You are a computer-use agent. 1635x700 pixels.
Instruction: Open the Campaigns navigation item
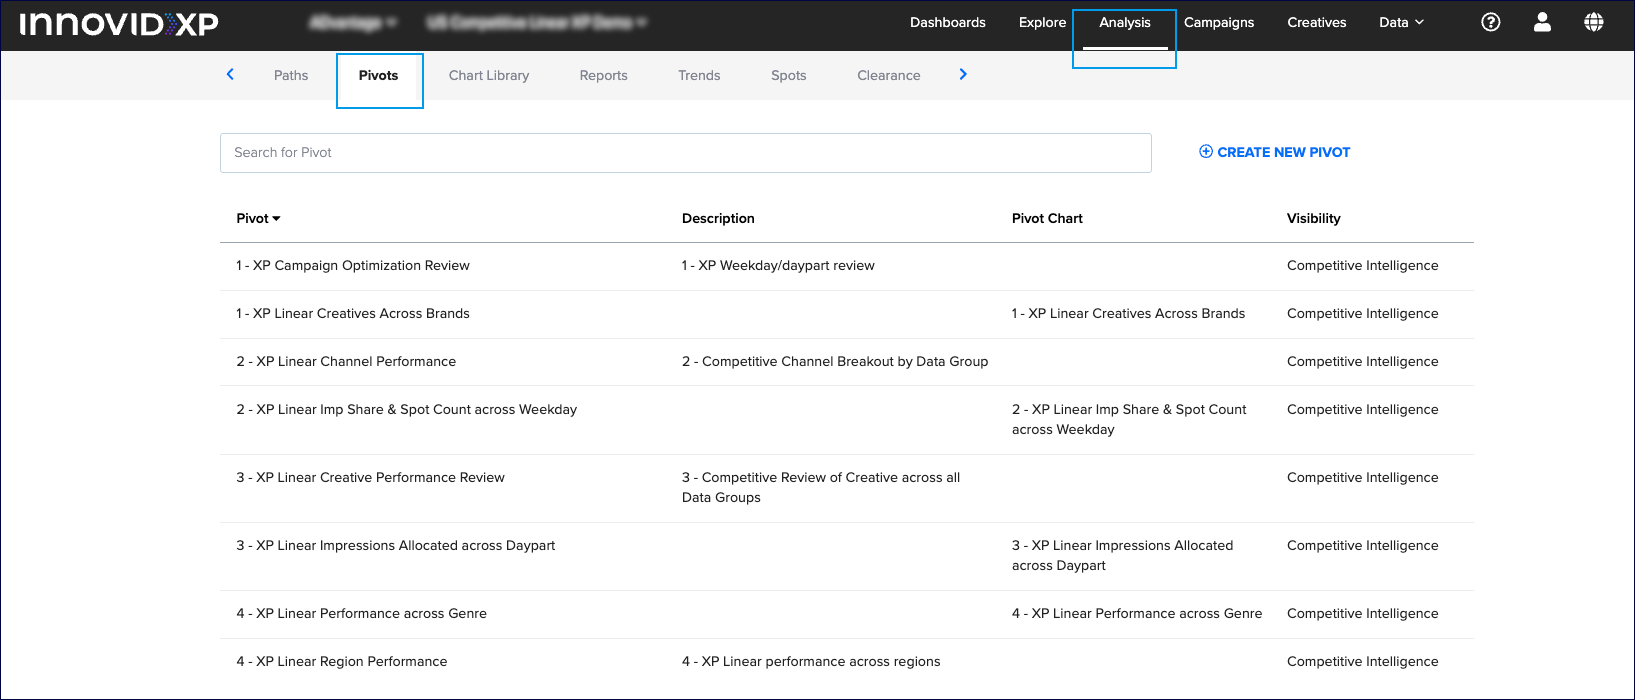(x=1218, y=22)
